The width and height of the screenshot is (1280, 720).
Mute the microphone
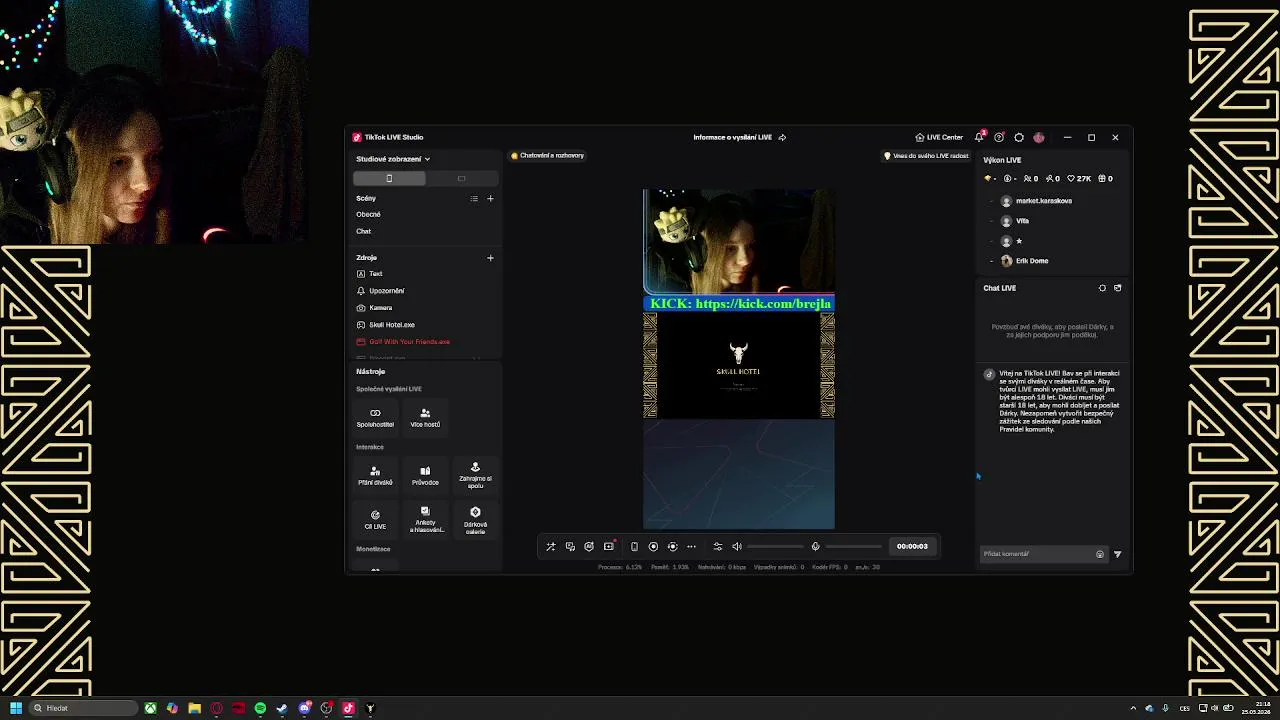[815, 547]
